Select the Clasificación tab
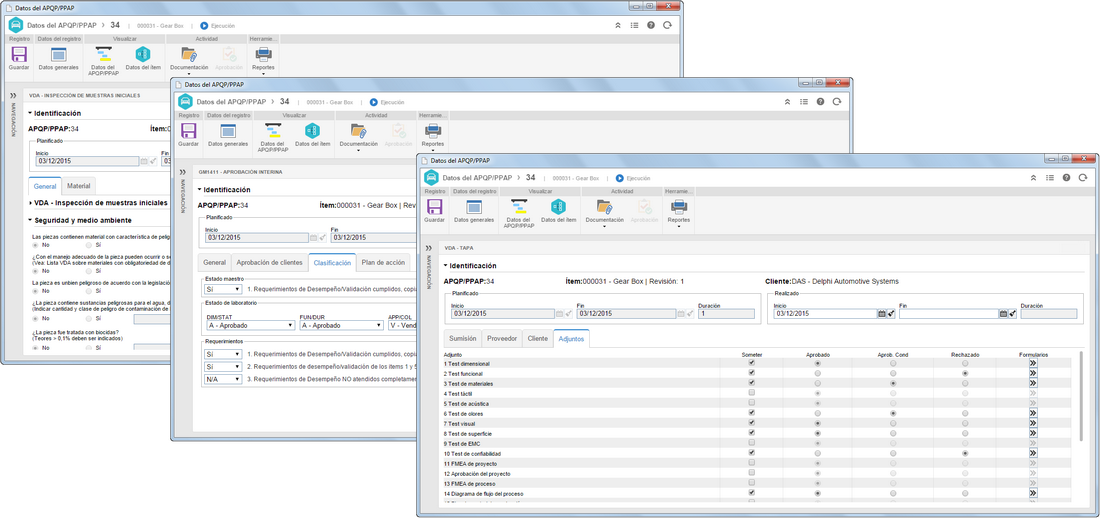The height and width of the screenshot is (518, 1100). pyautogui.click(x=333, y=263)
